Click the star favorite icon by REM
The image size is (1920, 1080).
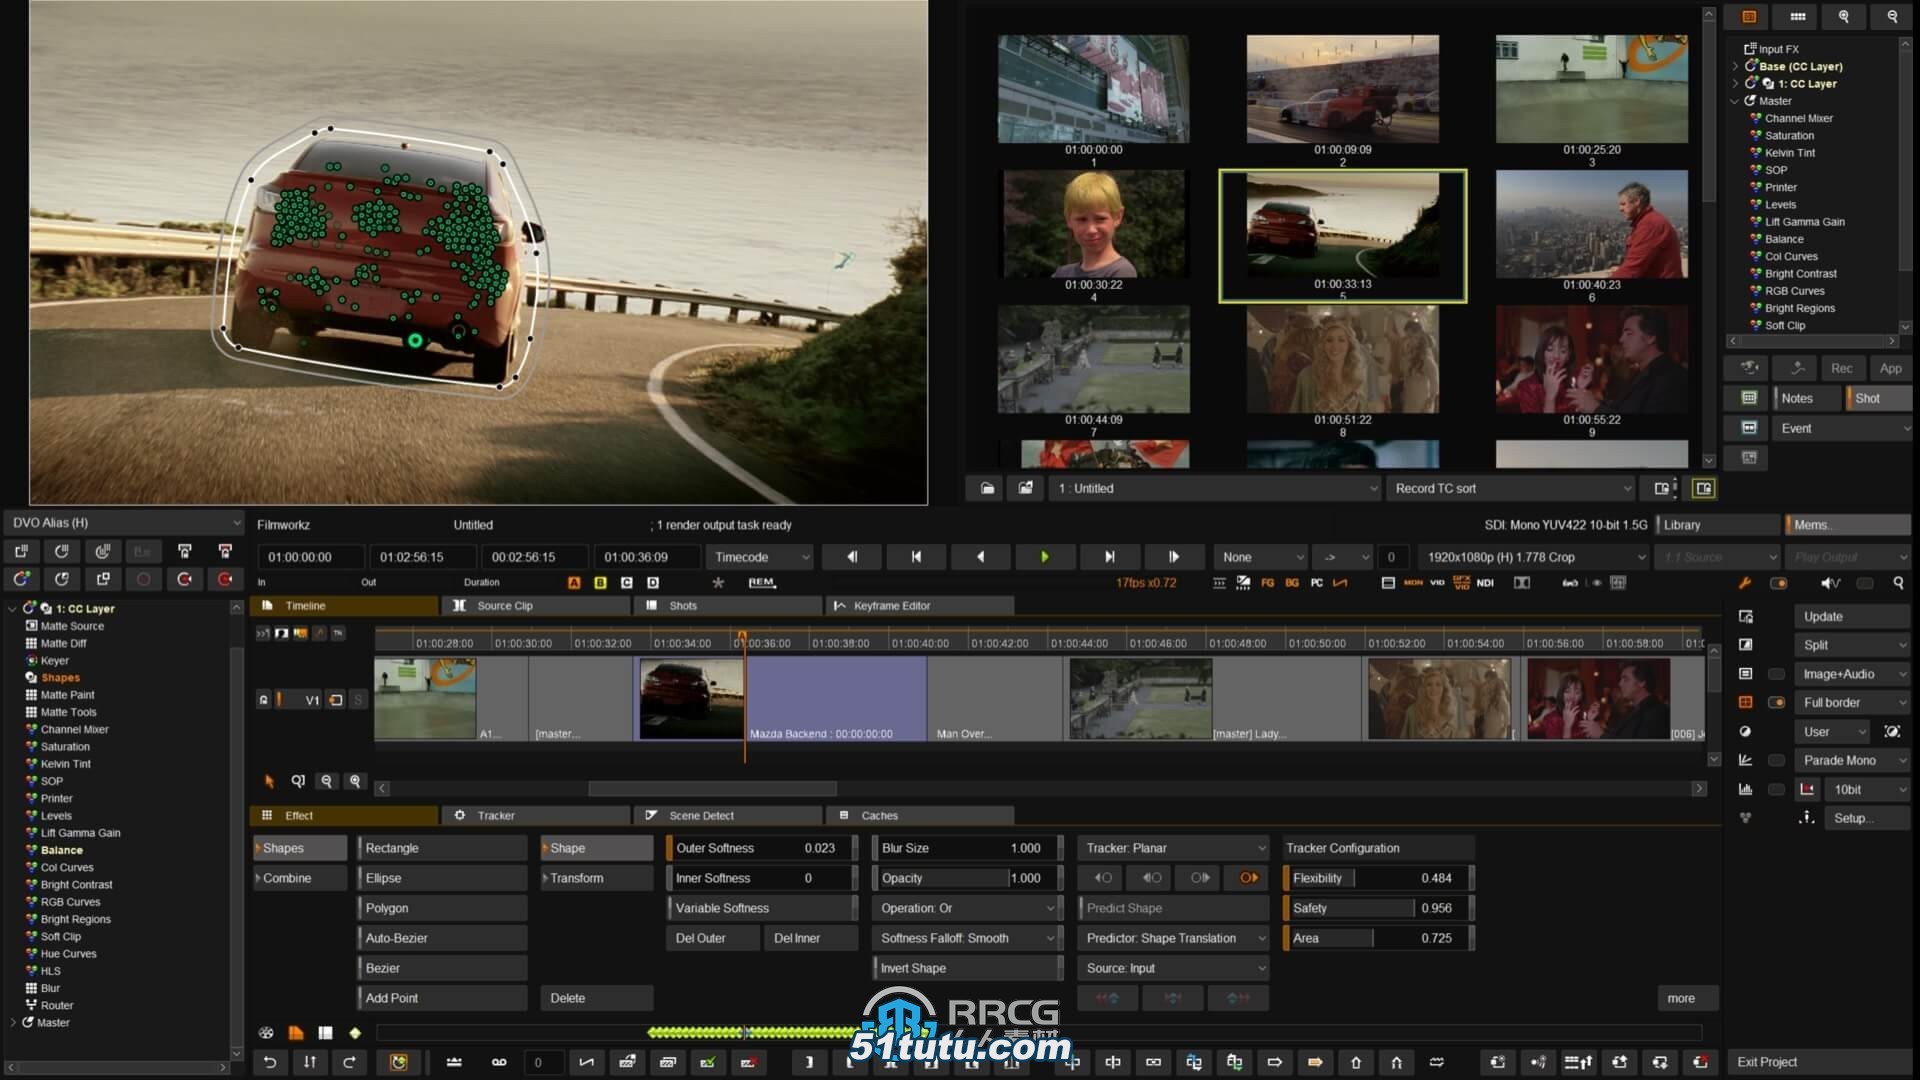(718, 582)
